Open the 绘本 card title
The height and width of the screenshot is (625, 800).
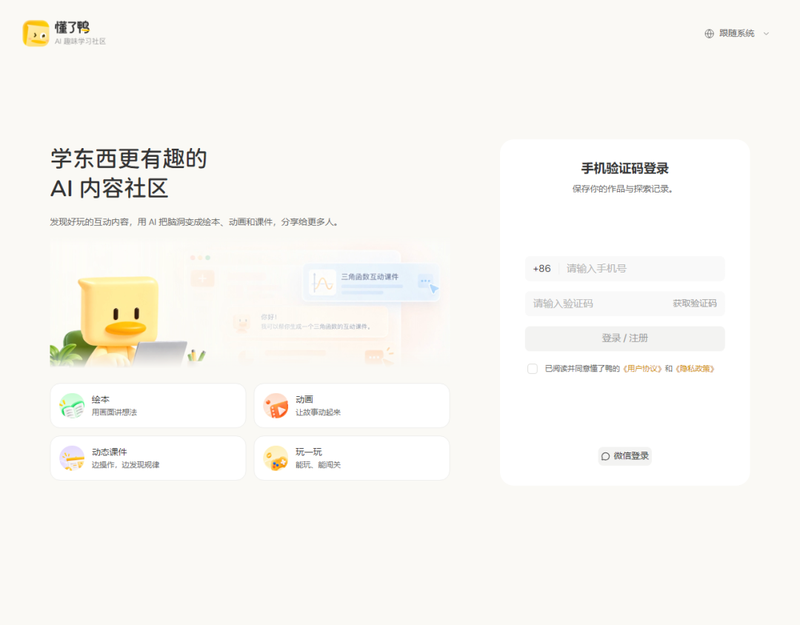pyautogui.click(x=101, y=399)
